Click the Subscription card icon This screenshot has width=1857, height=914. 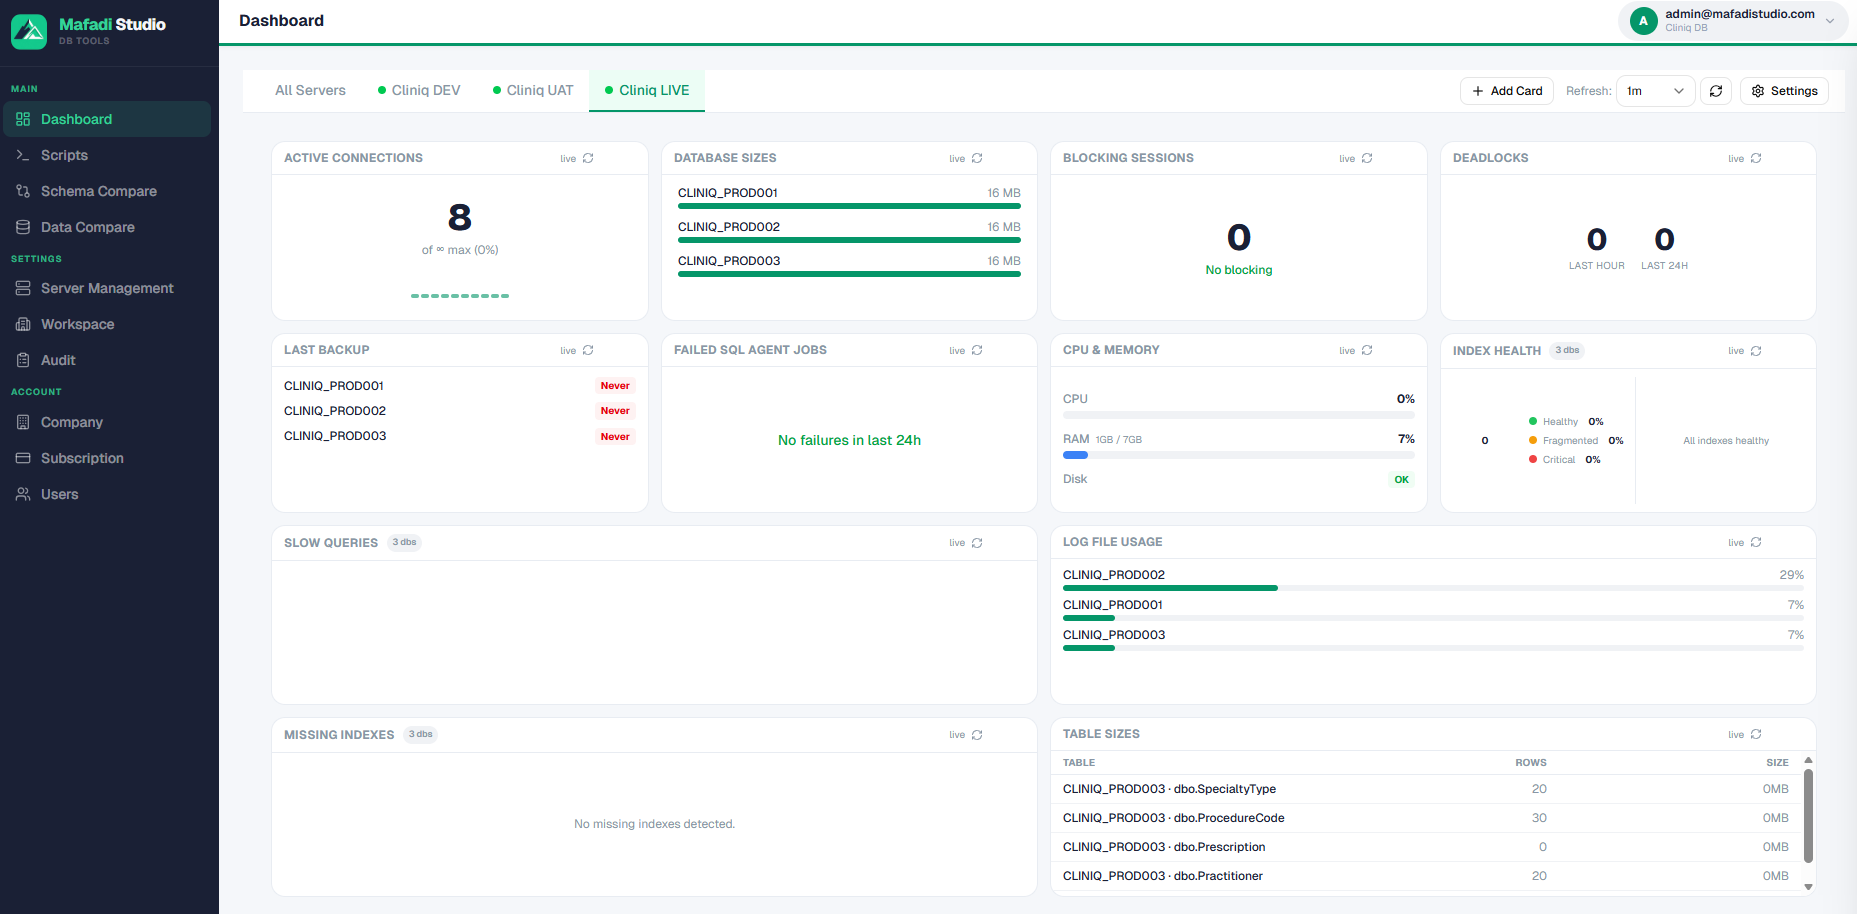[x=23, y=458]
